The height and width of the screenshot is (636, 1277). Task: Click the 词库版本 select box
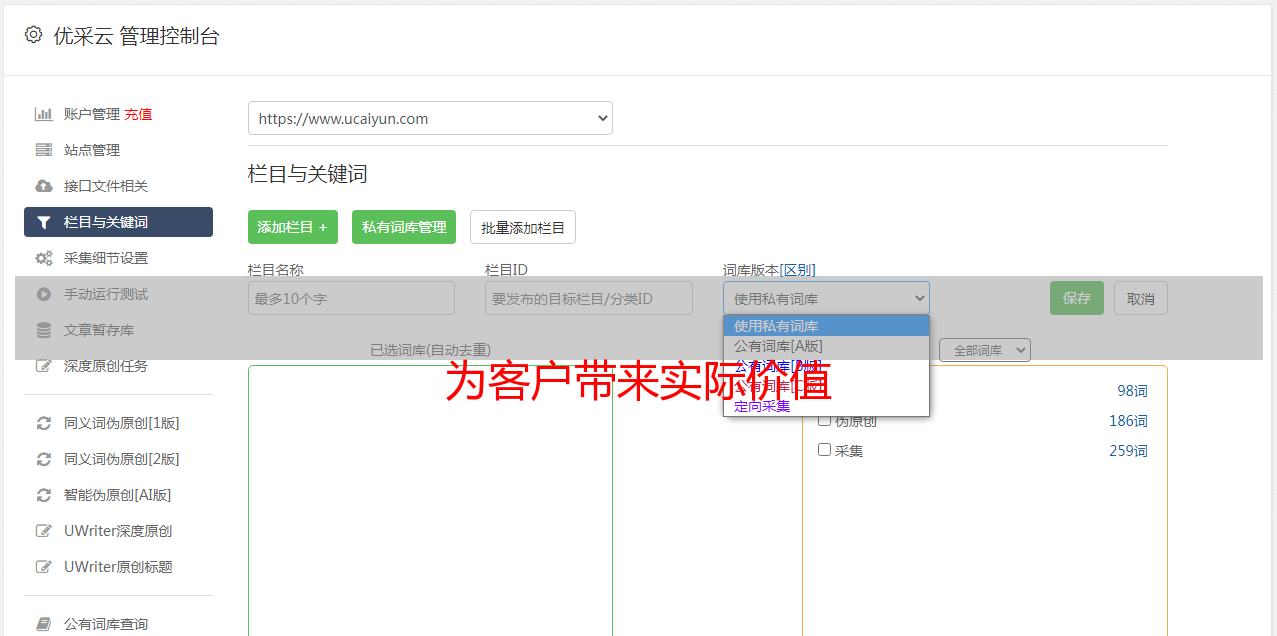[x=826, y=298]
